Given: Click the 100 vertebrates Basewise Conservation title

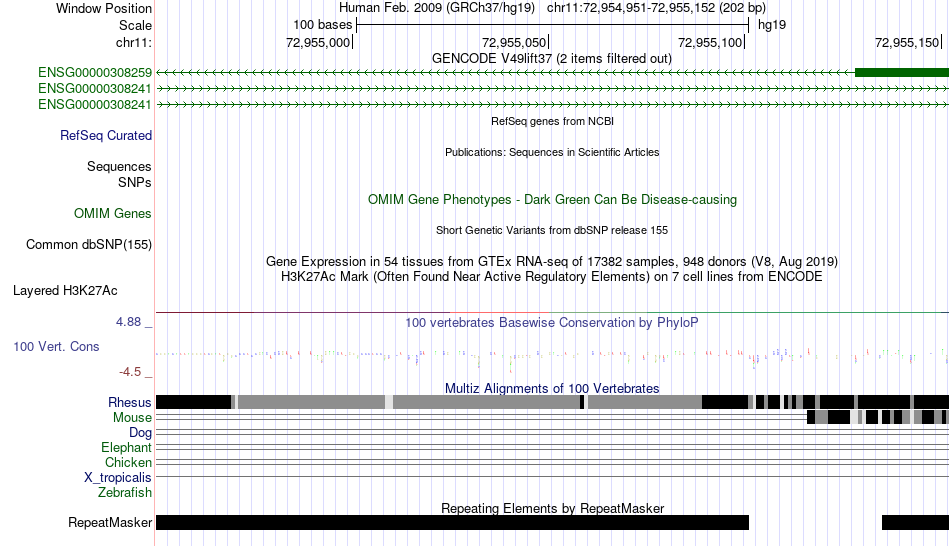Looking at the screenshot, I should pyautogui.click(x=552, y=322).
